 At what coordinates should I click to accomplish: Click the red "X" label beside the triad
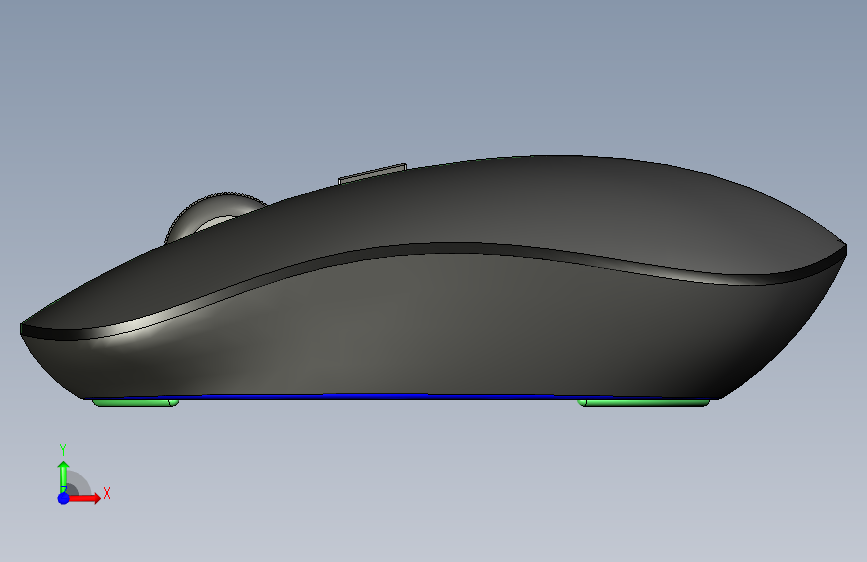[107, 493]
